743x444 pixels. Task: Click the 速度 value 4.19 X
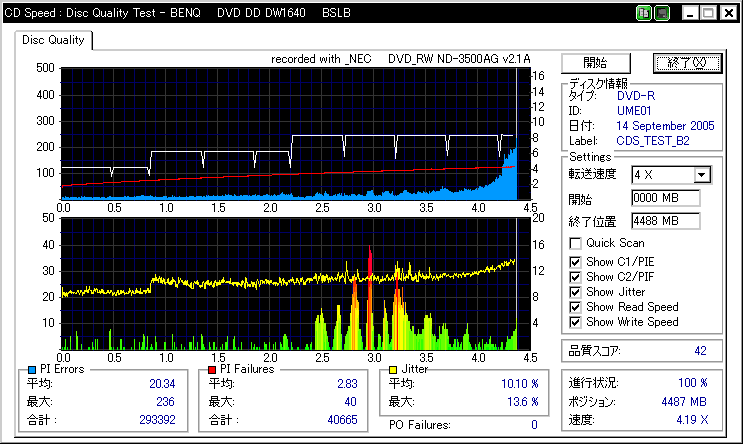[x=692, y=420]
